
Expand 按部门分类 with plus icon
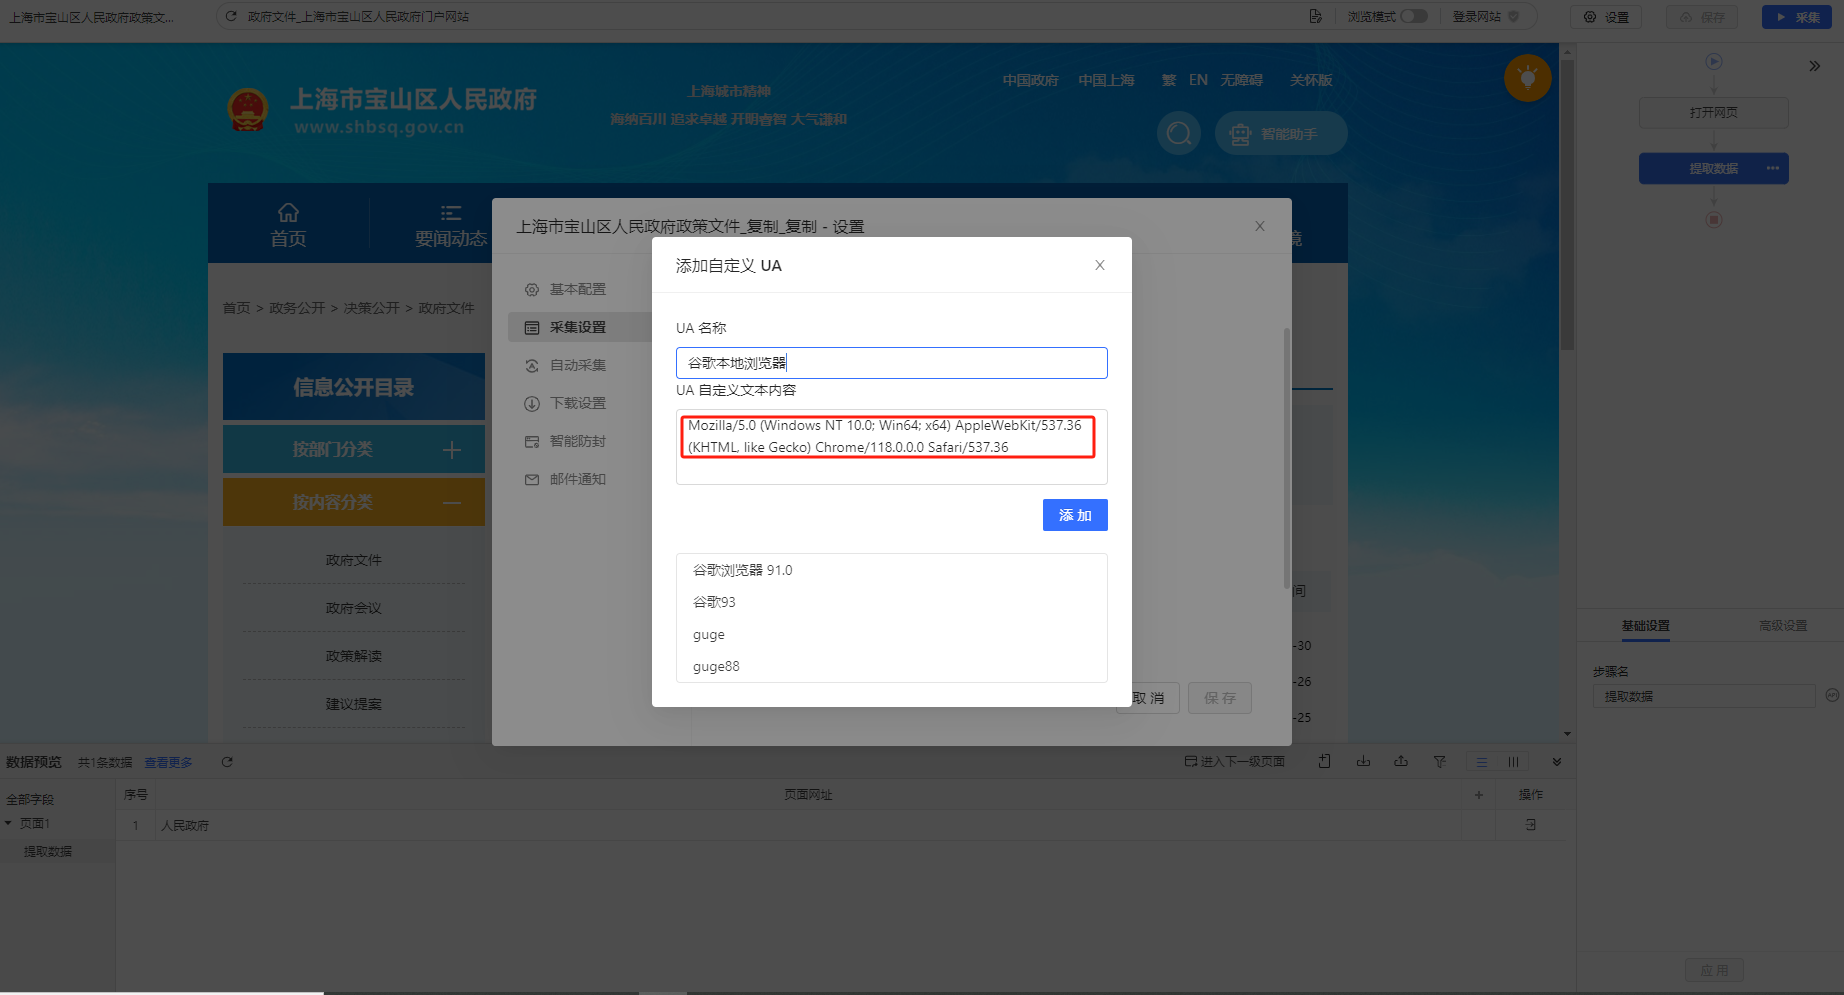[452, 450]
